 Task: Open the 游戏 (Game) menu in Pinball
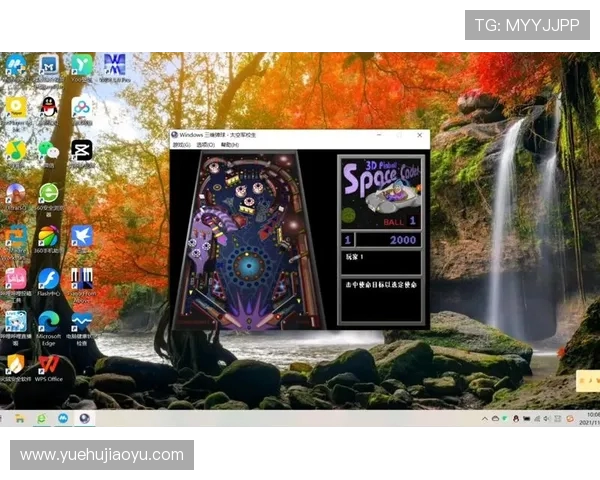tap(181, 145)
